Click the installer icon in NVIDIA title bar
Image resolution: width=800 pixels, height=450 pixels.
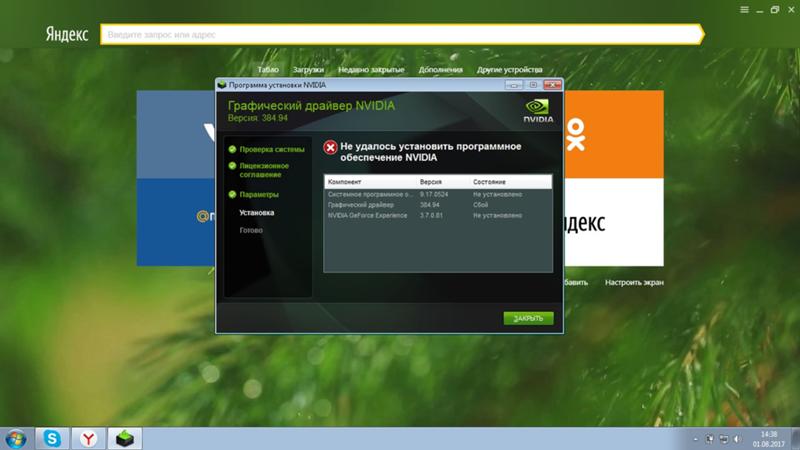222,85
